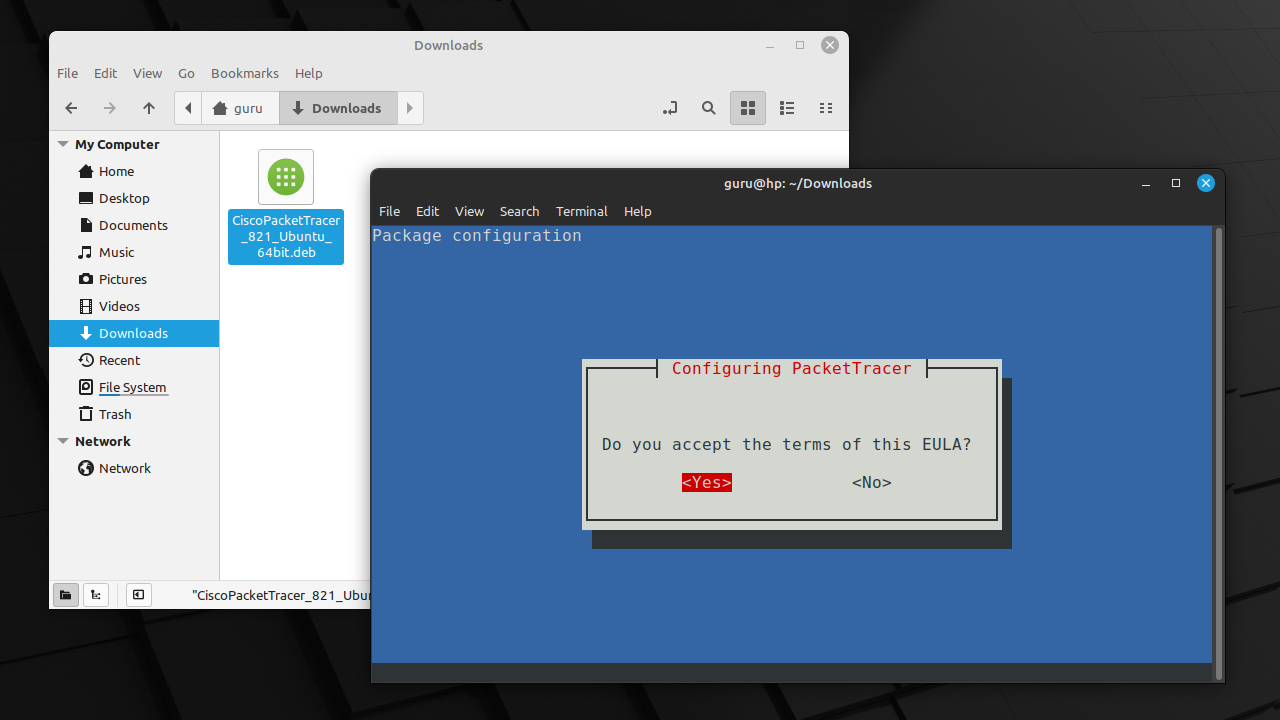Show tree view button in status bar

click(96, 595)
